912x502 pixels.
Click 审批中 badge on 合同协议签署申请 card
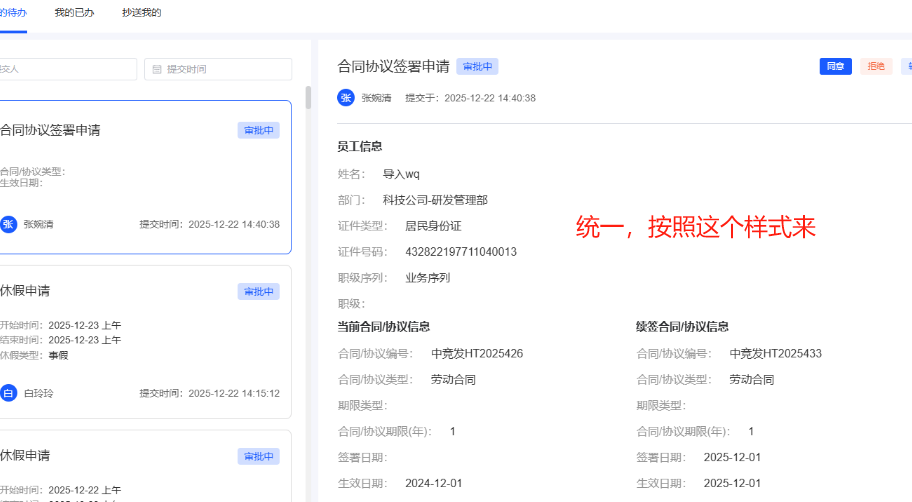(x=258, y=131)
